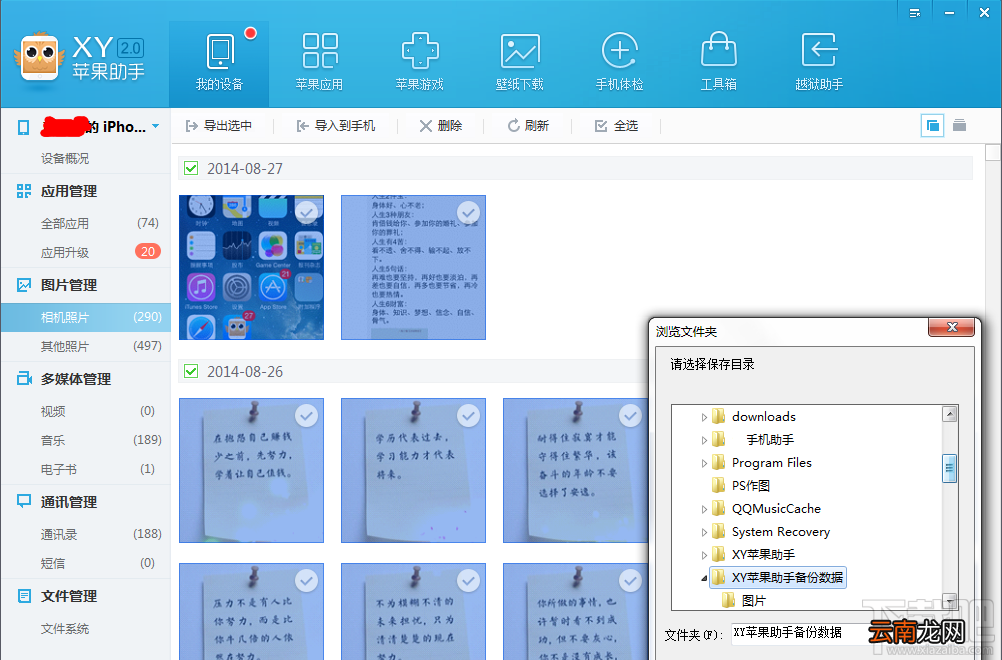Expand the Program Files folder node

(704, 463)
